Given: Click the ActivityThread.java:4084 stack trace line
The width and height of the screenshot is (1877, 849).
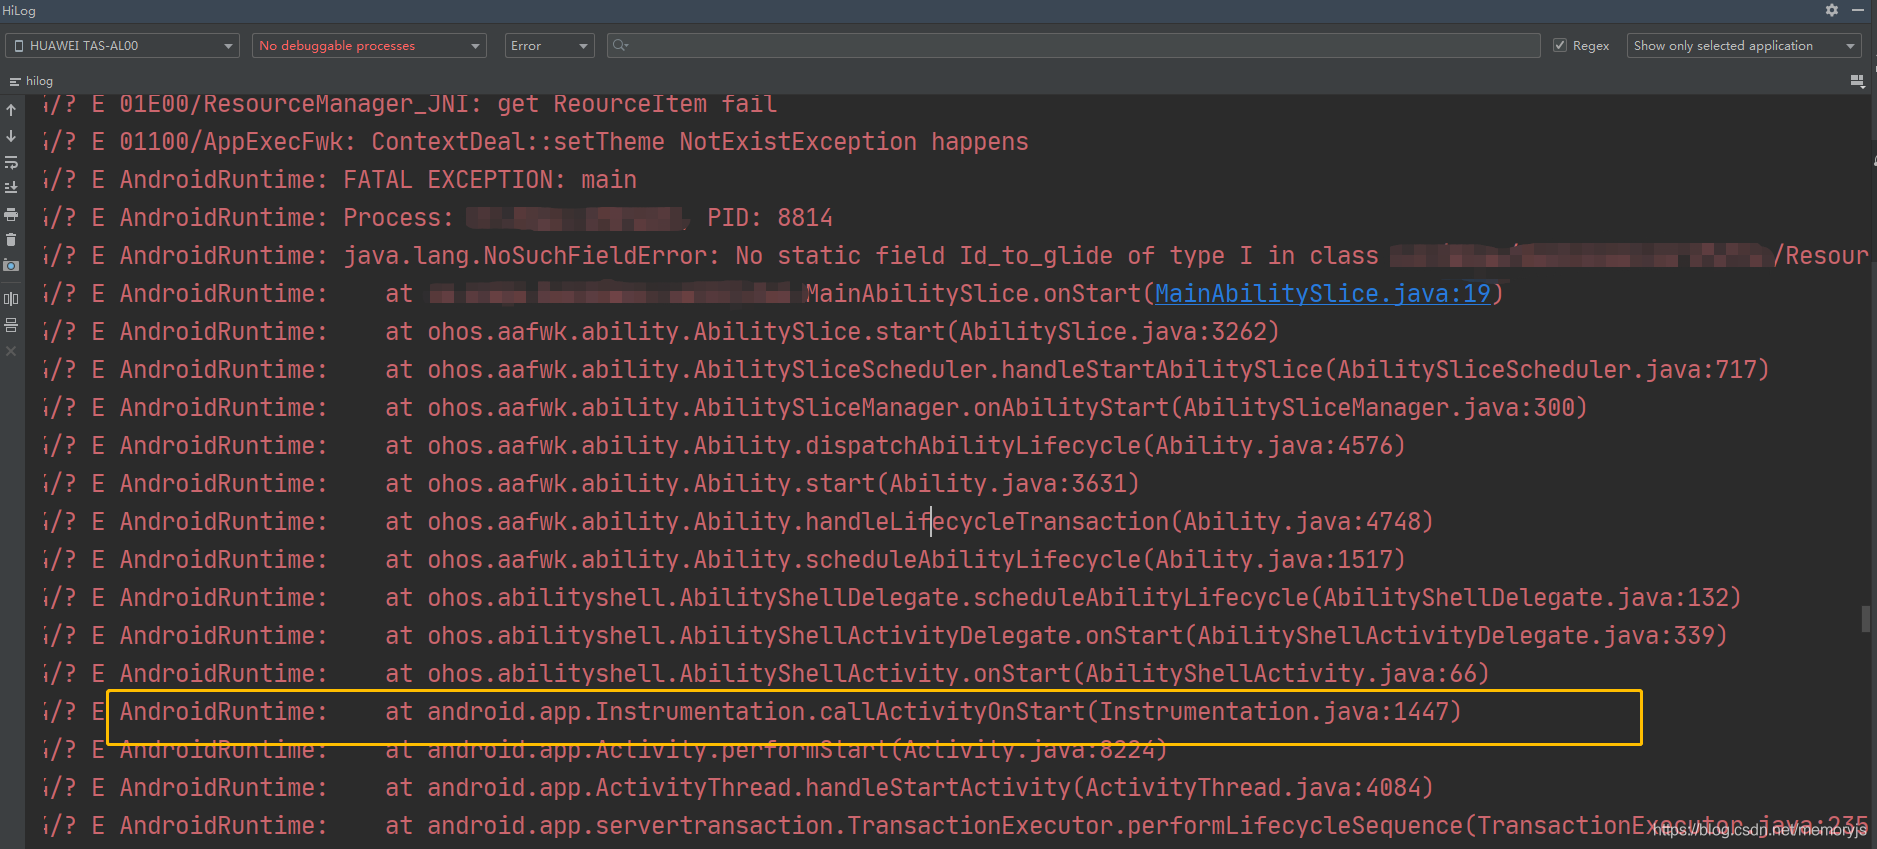Looking at the screenshot, I should pos(739,788).
